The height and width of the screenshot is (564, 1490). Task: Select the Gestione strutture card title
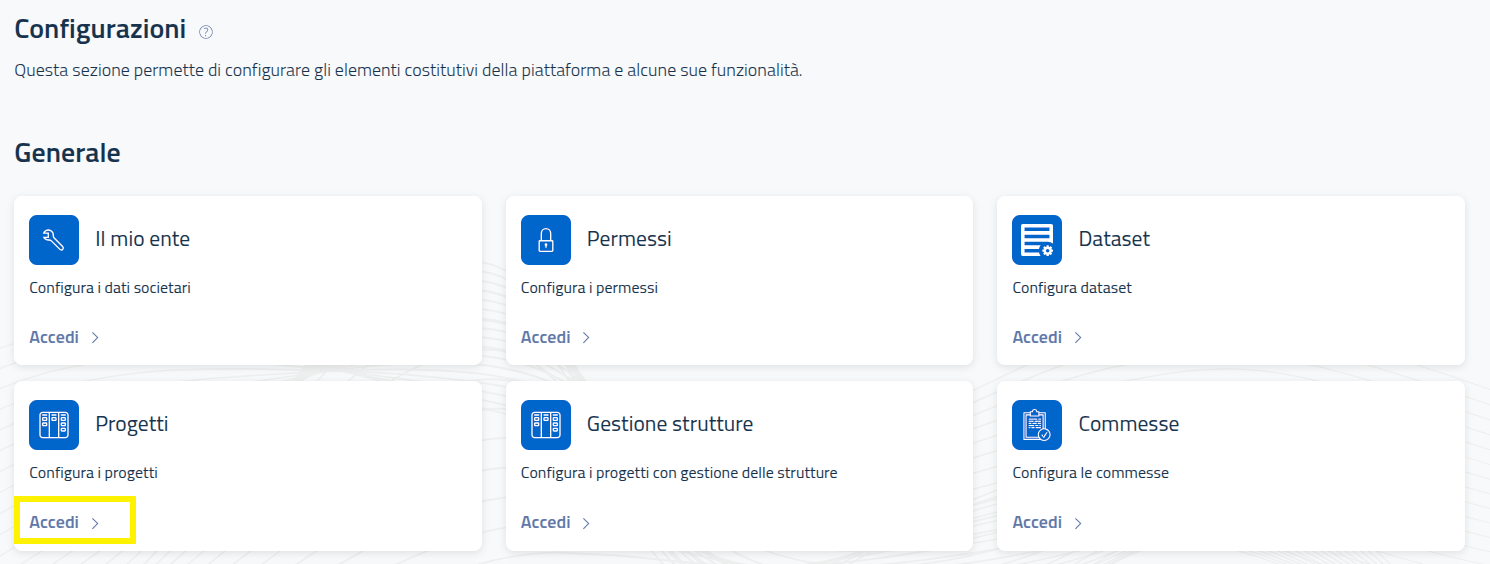point(670,424)
